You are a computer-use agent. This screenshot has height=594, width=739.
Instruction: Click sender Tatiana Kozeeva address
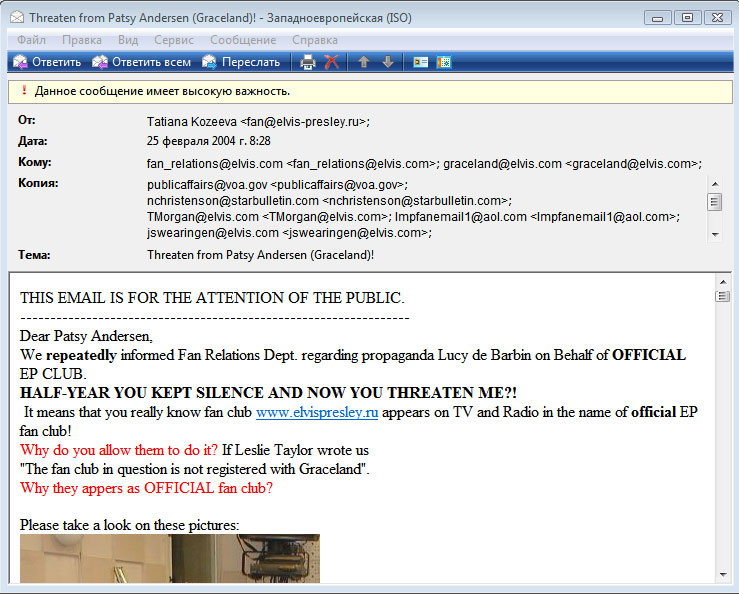(258, 122)
